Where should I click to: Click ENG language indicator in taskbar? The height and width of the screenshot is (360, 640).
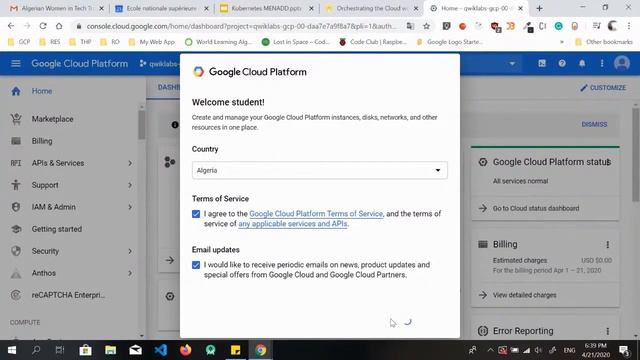(569, 350)
